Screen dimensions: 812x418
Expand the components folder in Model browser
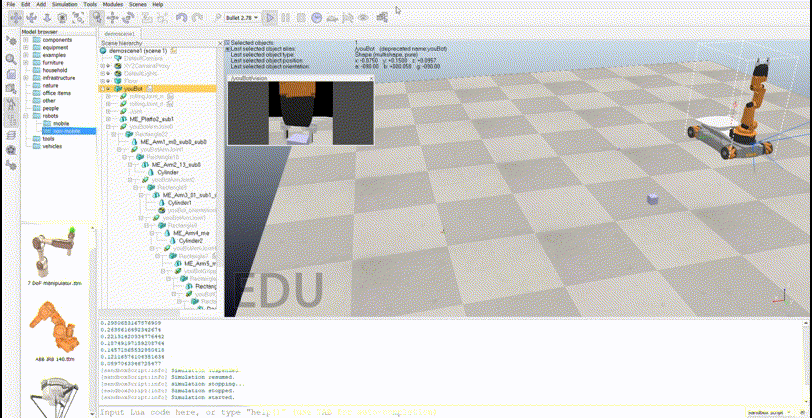[26, 42]
